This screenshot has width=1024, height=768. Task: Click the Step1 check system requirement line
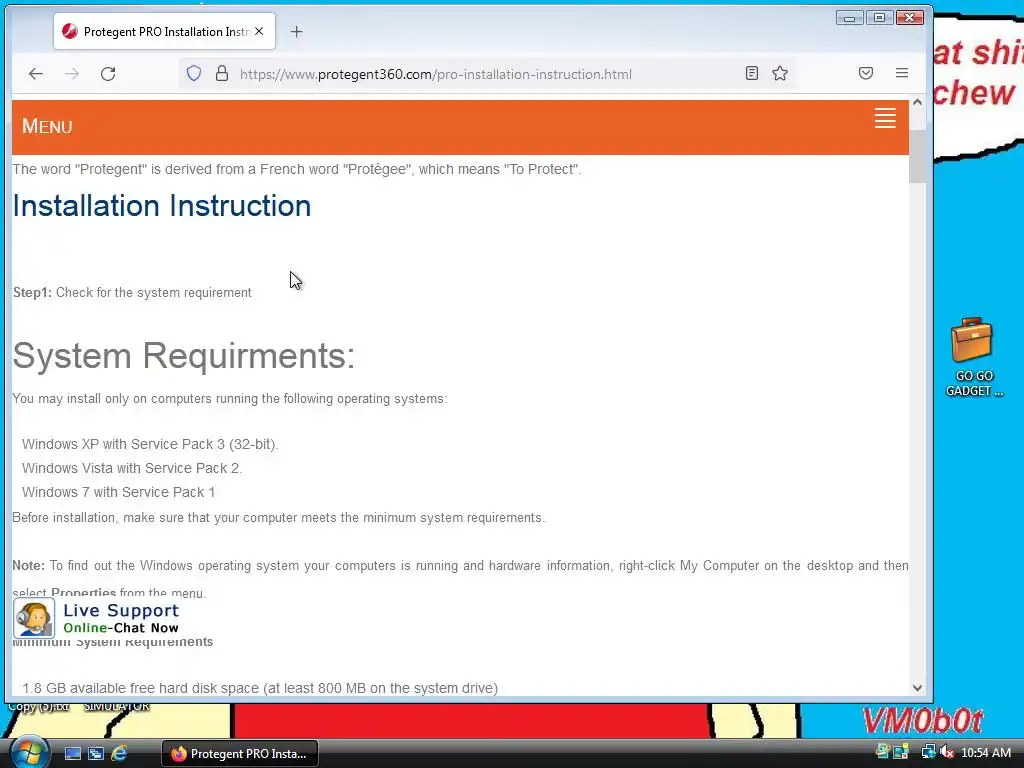point(132,293)
